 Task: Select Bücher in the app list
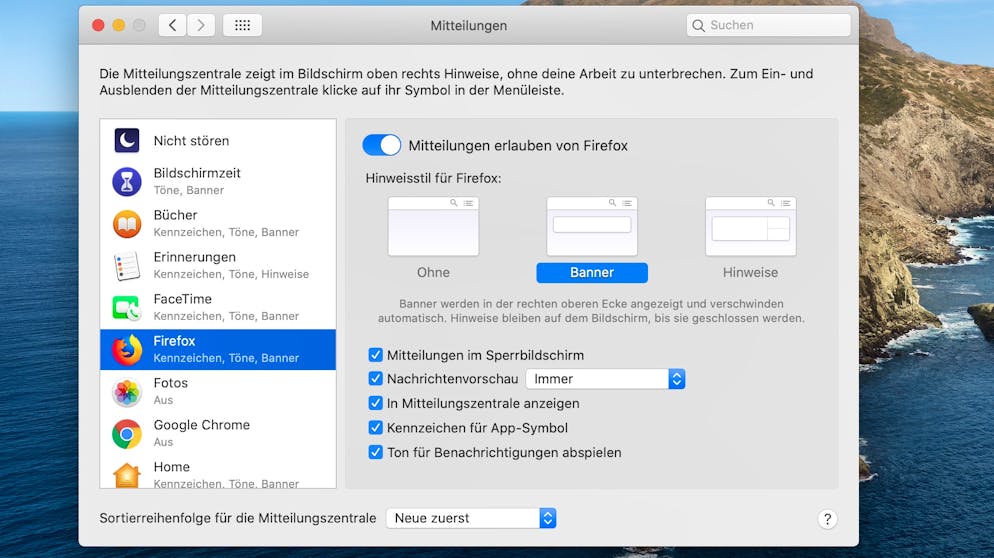218,224
